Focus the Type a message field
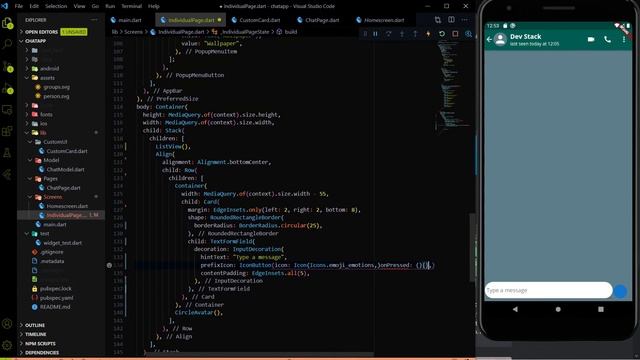The height and width of the screenshot is (360, 640). tap(549, 290)
